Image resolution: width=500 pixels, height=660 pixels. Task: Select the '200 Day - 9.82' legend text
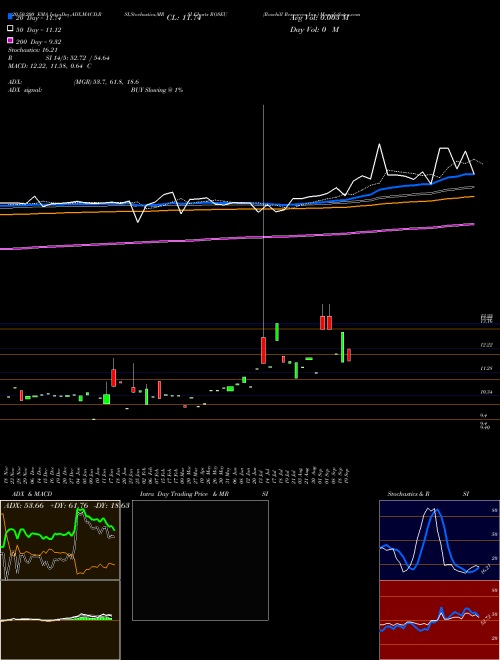[38, 42]
